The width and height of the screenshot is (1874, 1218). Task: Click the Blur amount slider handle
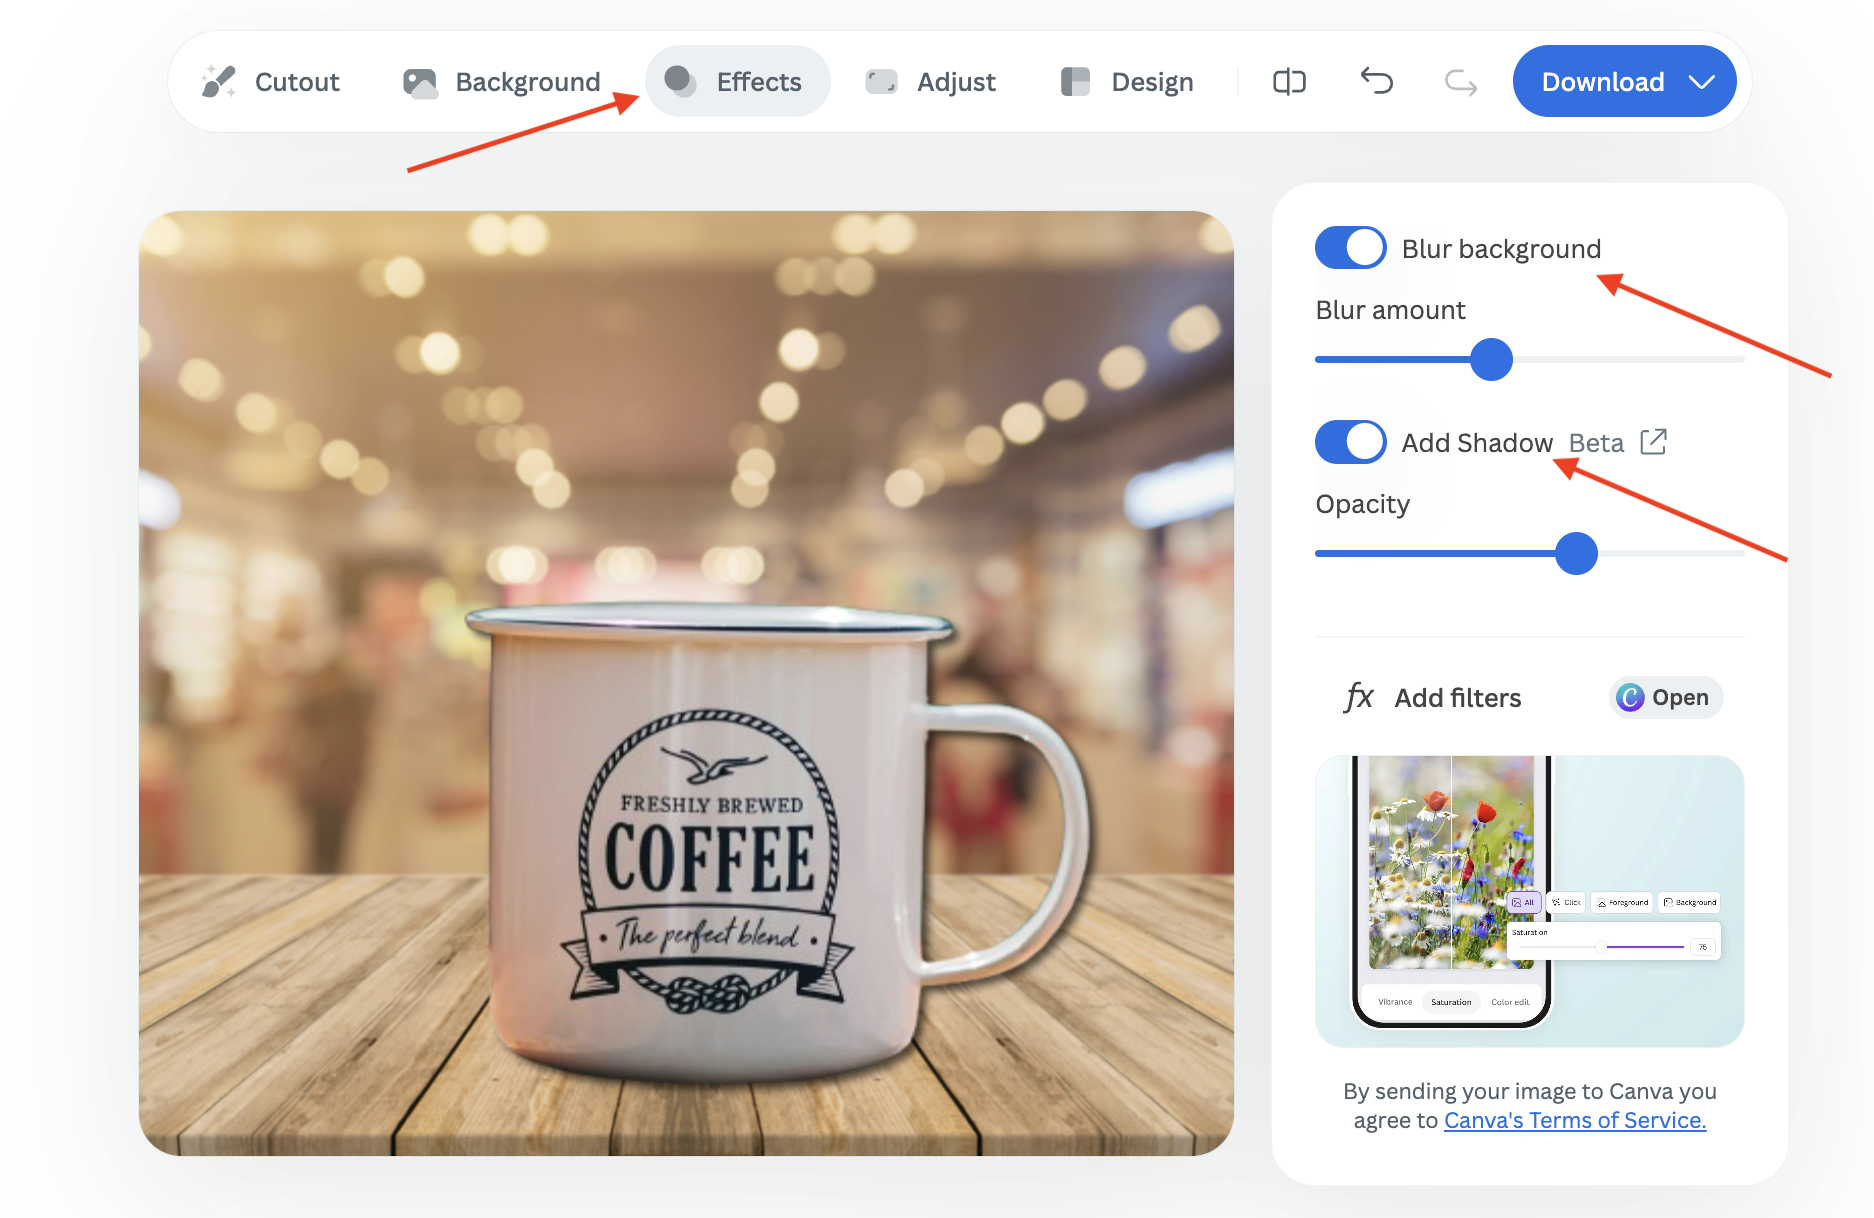pyautogui.click(x=1491, y=360)
